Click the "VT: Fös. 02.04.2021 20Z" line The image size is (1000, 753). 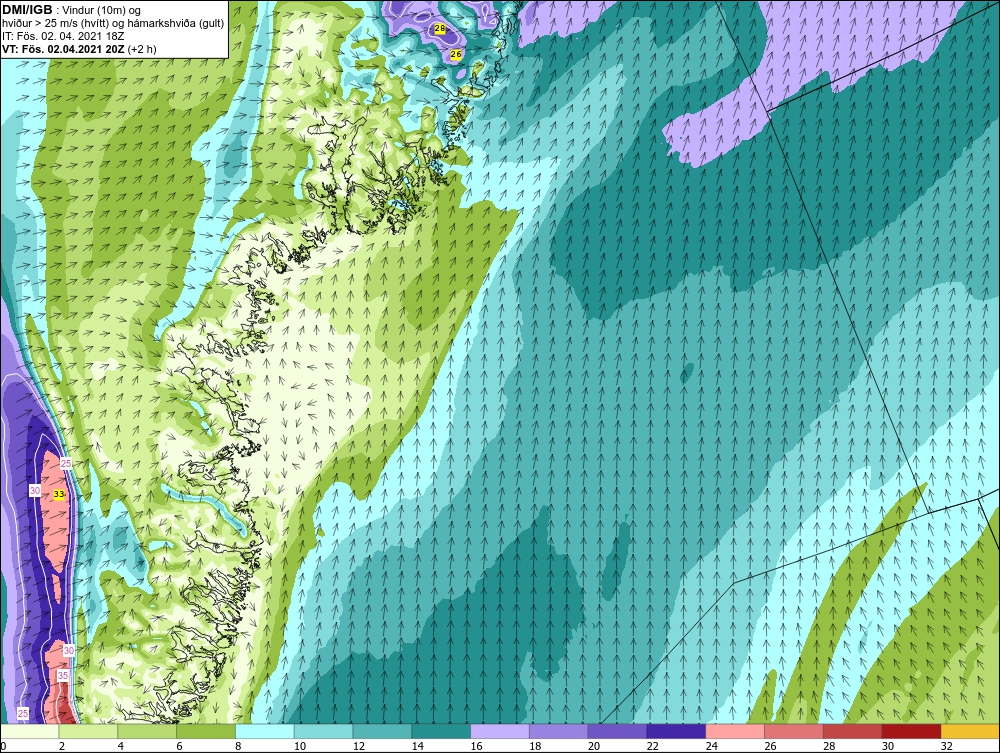pos(64,49)
